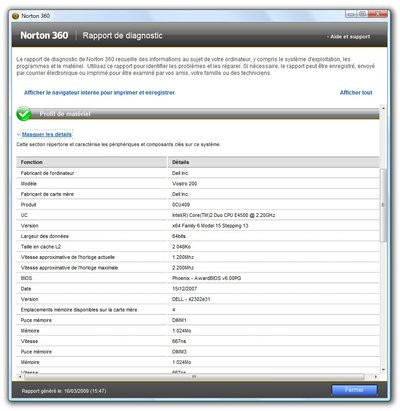Select the Fabricant de carte mère row
Viewport: 400px width, 411px height.
tap(198, 194)
